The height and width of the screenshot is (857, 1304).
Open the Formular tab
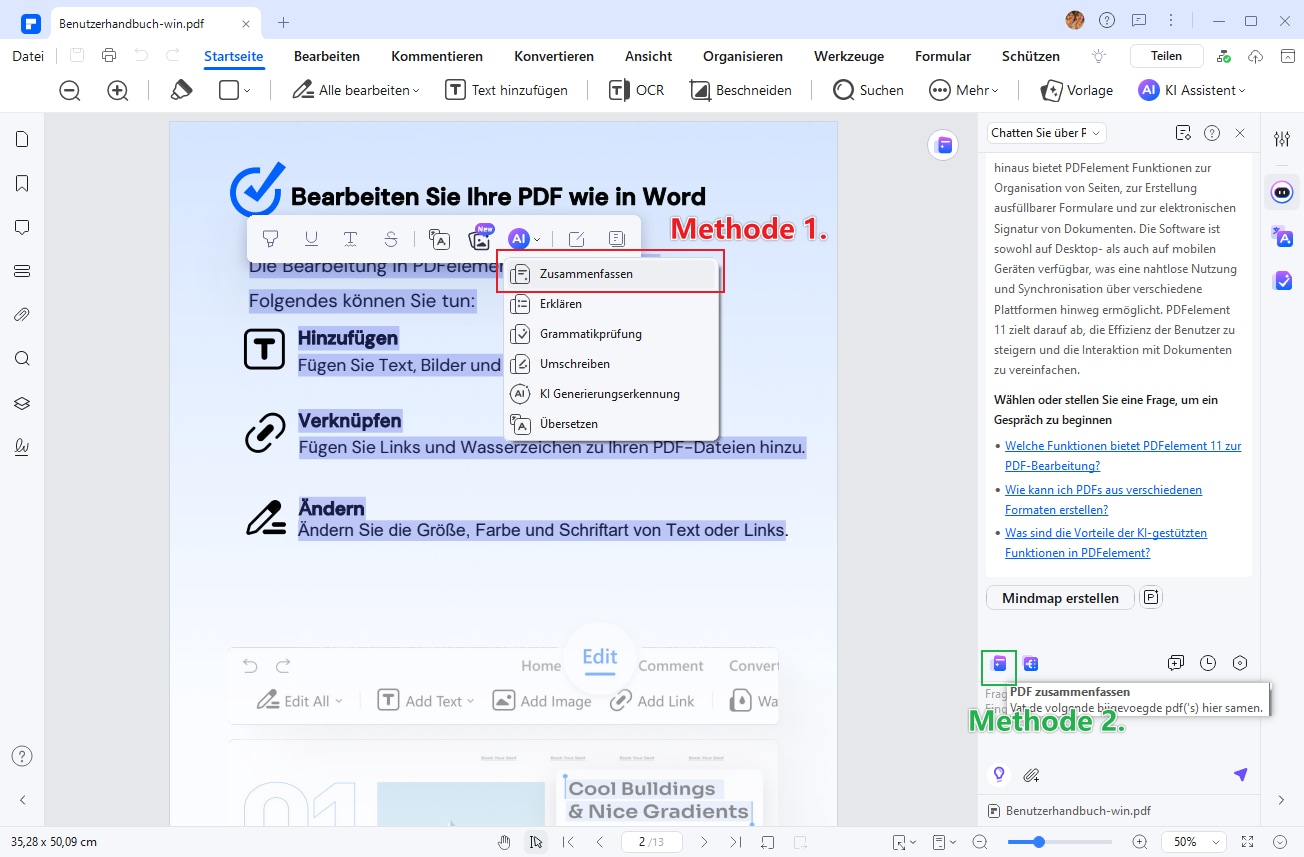(x=943, y=56)
